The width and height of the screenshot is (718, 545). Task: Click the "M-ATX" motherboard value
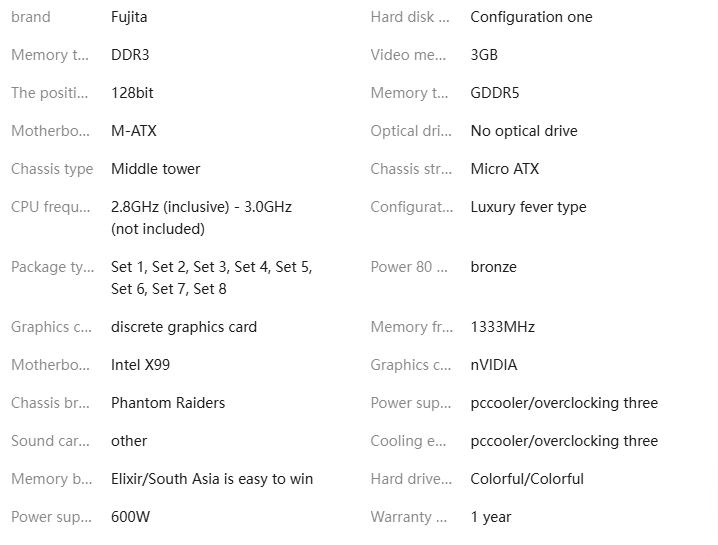click(134, 131)
